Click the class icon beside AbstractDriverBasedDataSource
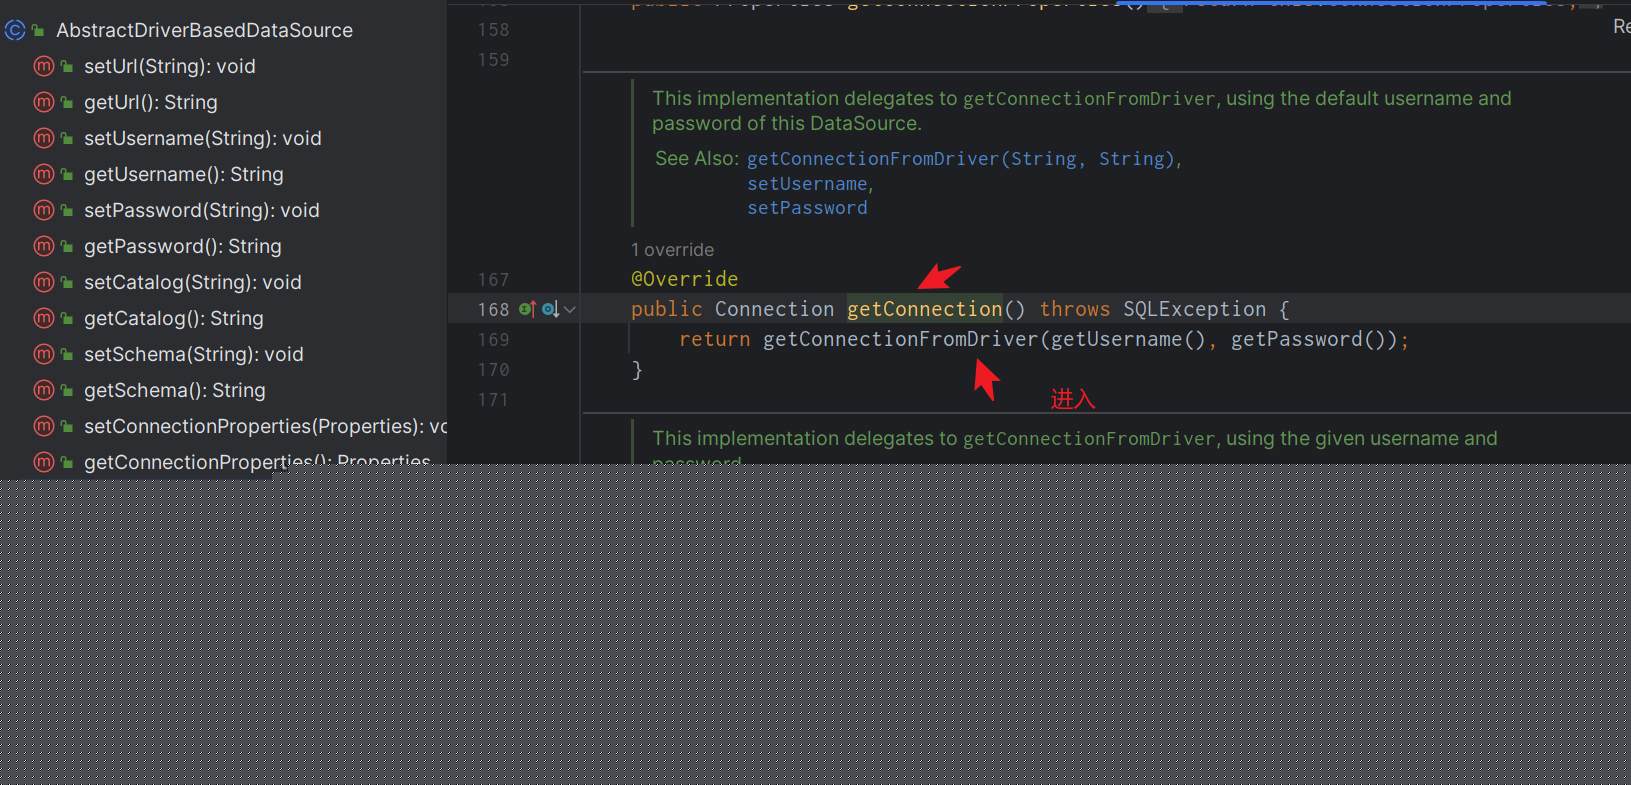1631x785 pixels. tap(15, 31)
